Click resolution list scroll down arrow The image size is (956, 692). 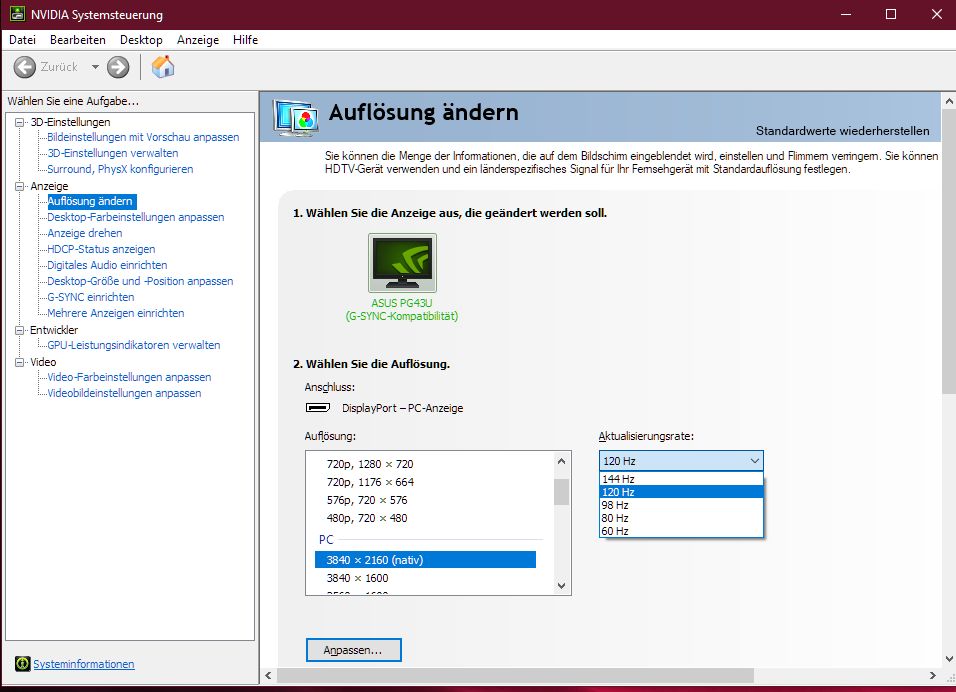(x=562, y=586)
